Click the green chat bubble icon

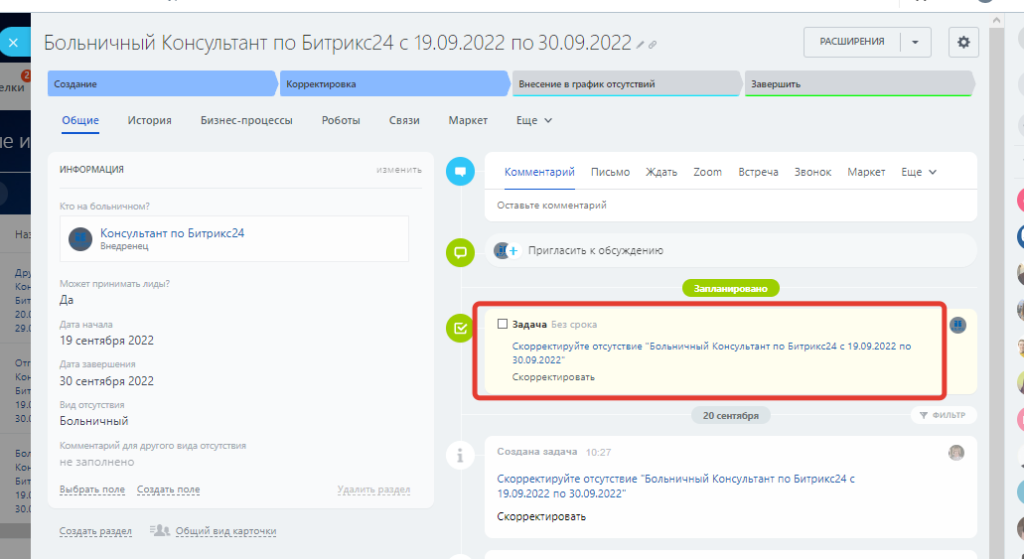[x=460, y=252]
